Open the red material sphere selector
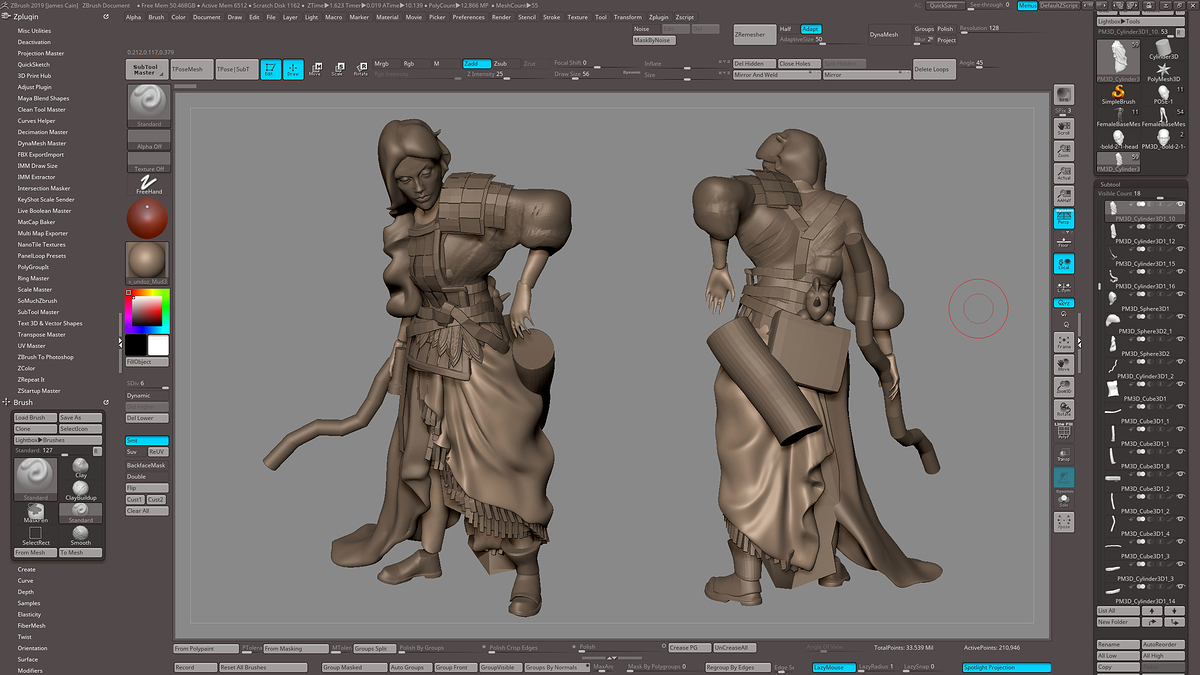Viewport: 1200px width, 675px height. 148,218
